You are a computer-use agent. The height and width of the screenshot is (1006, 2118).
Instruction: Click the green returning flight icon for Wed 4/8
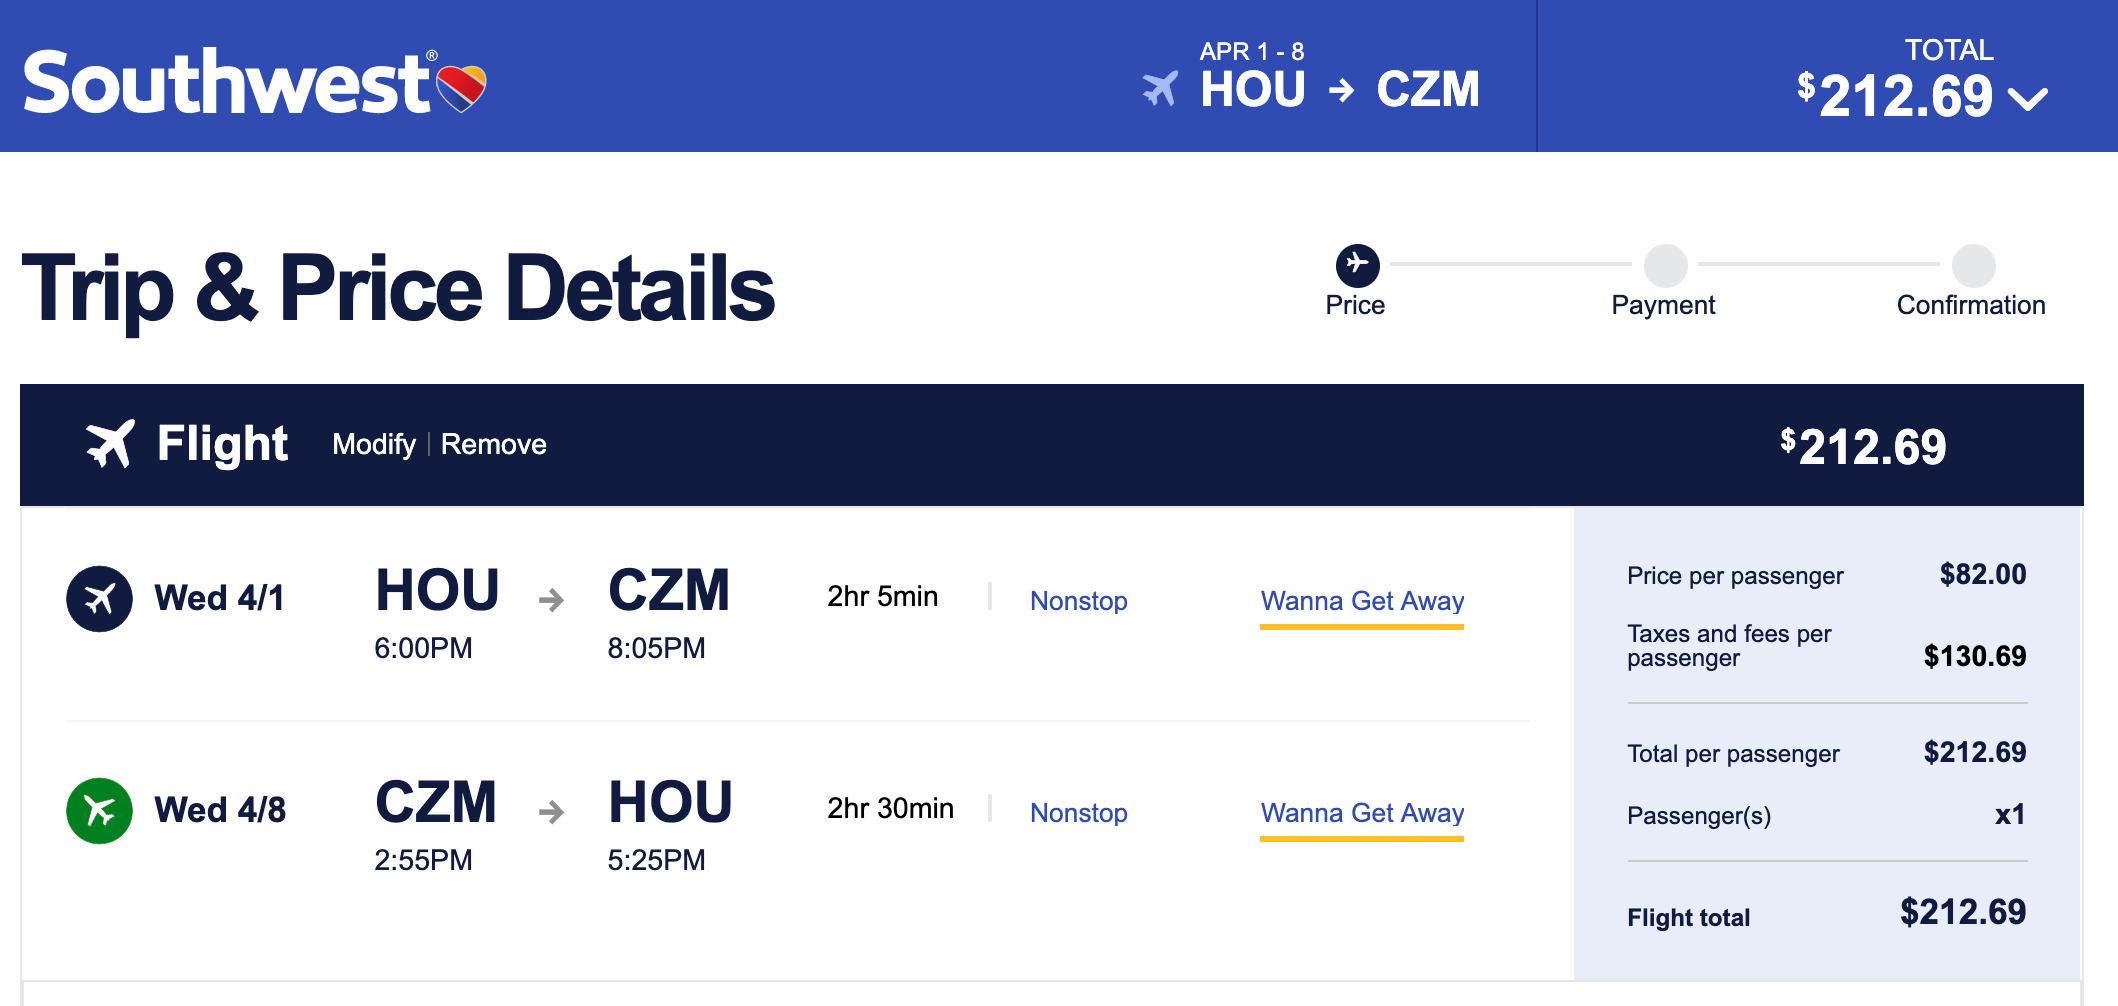(x=99, y=811)
